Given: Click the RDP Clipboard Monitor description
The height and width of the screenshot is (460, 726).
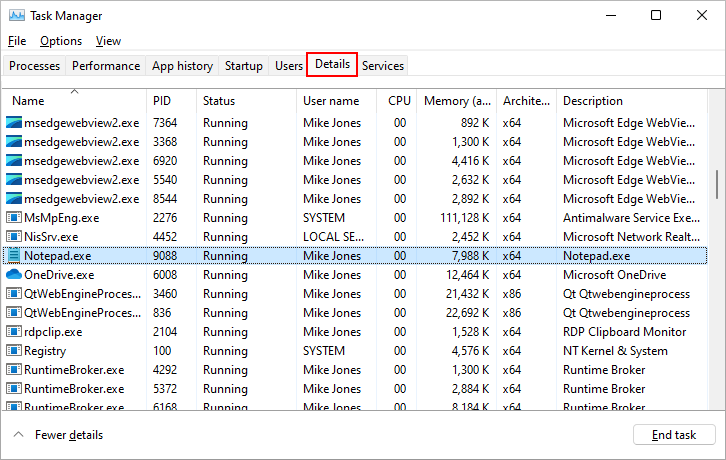Looking at the screenshot, I should tap(624, 332).
